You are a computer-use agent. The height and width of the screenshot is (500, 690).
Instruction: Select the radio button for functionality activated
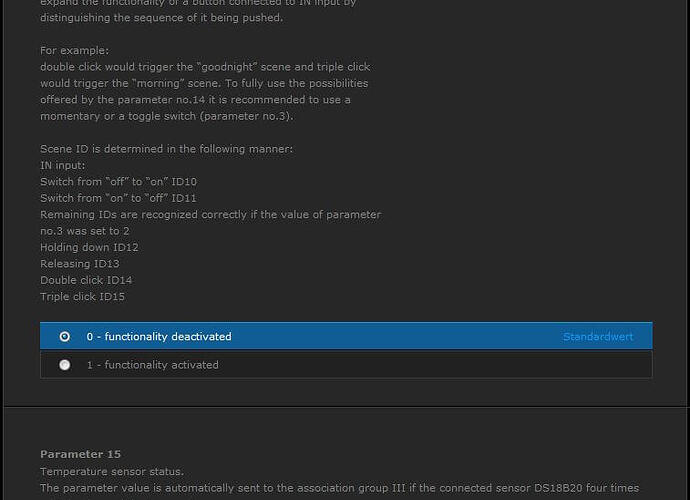pyautogui.click(x=65, y=365)
